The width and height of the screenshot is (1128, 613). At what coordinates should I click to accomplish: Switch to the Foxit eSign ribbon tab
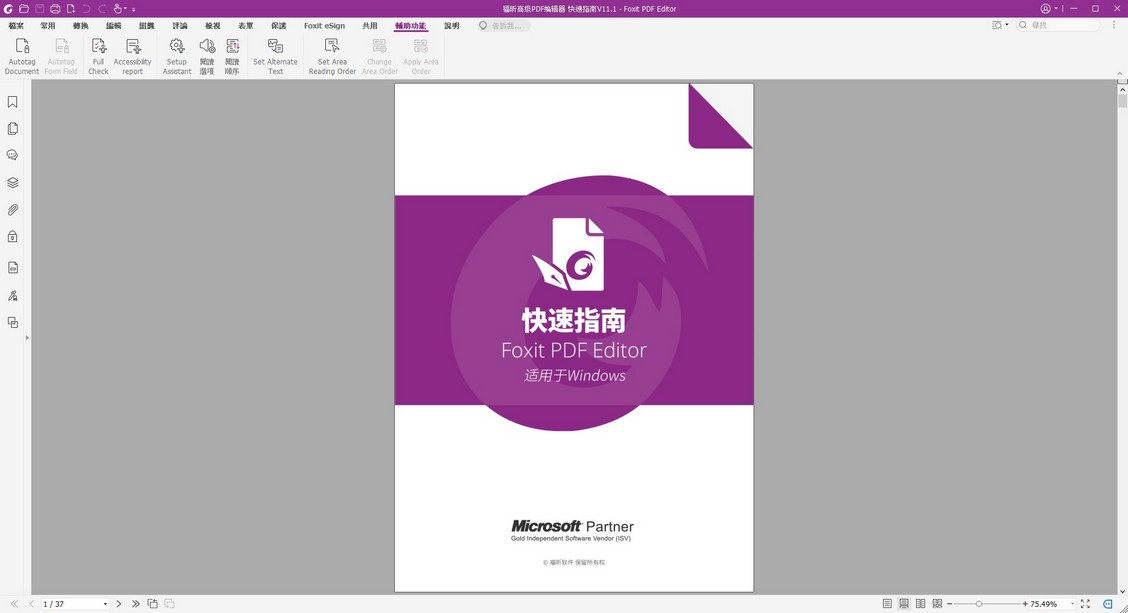[x=323, y=25]
